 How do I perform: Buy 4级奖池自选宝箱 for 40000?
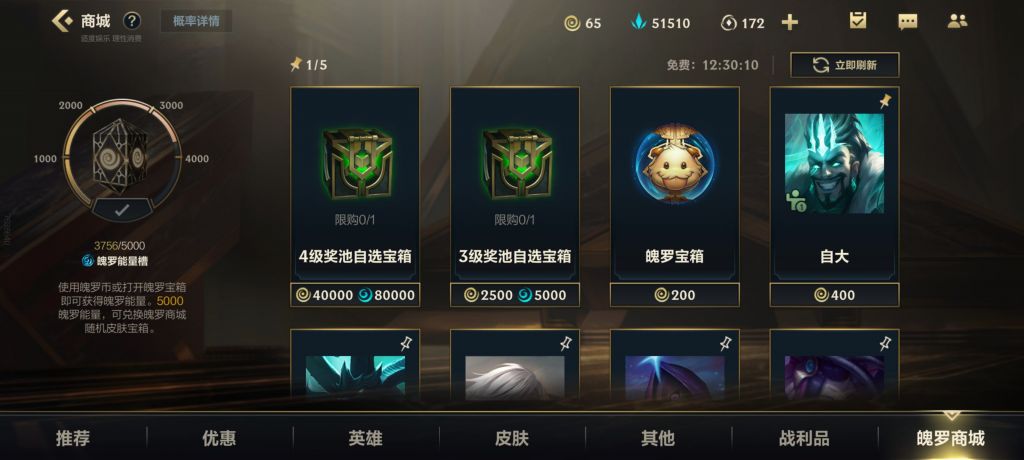355,295
